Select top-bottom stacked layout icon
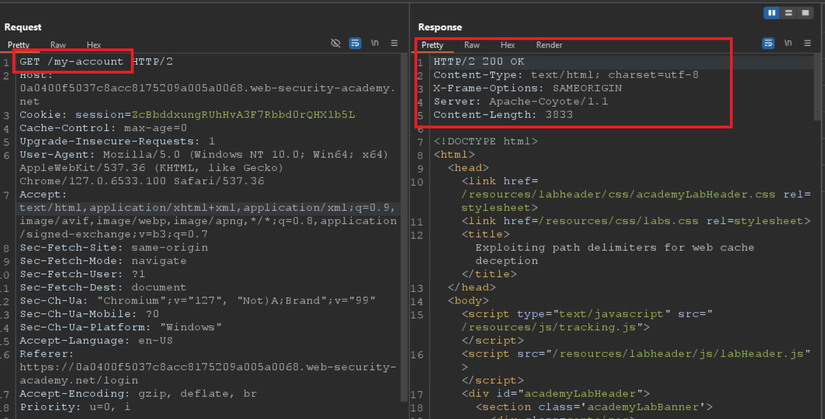Image resolution: width=825 pixels, height=419 pixels. pyautogui.click(x=788, y=13)
